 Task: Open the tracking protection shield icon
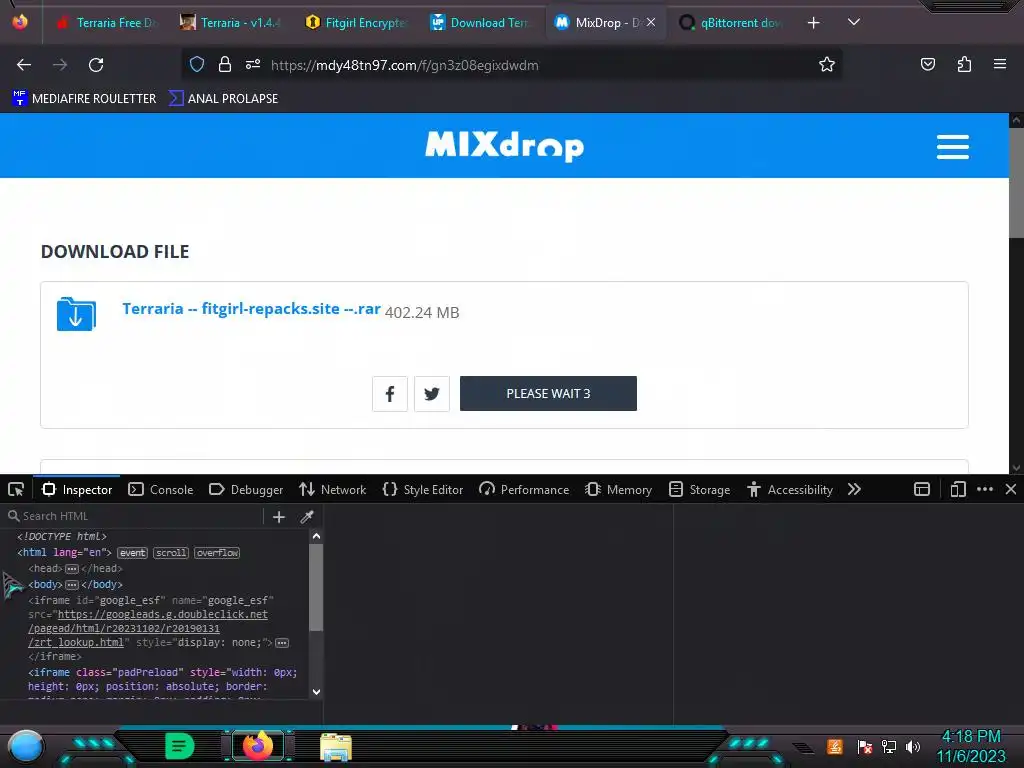(x=197, y=64)
